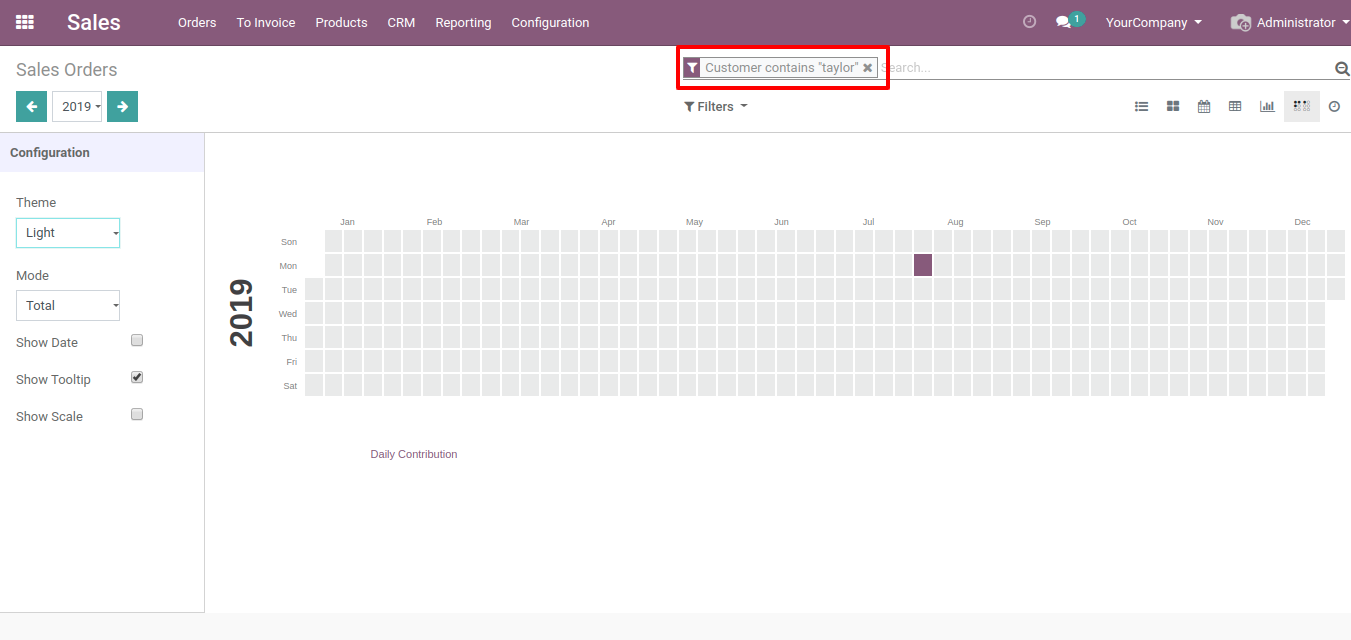Open the Configuration menu
Image resolution: width=1351 pixels, height=640 pixels.
(x=550, y=22)
